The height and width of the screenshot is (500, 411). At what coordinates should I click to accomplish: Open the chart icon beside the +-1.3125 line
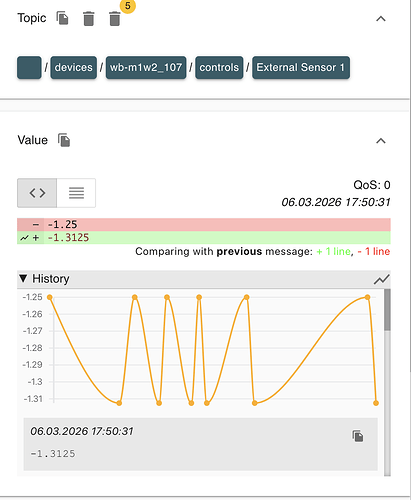(x=24, y=238)
